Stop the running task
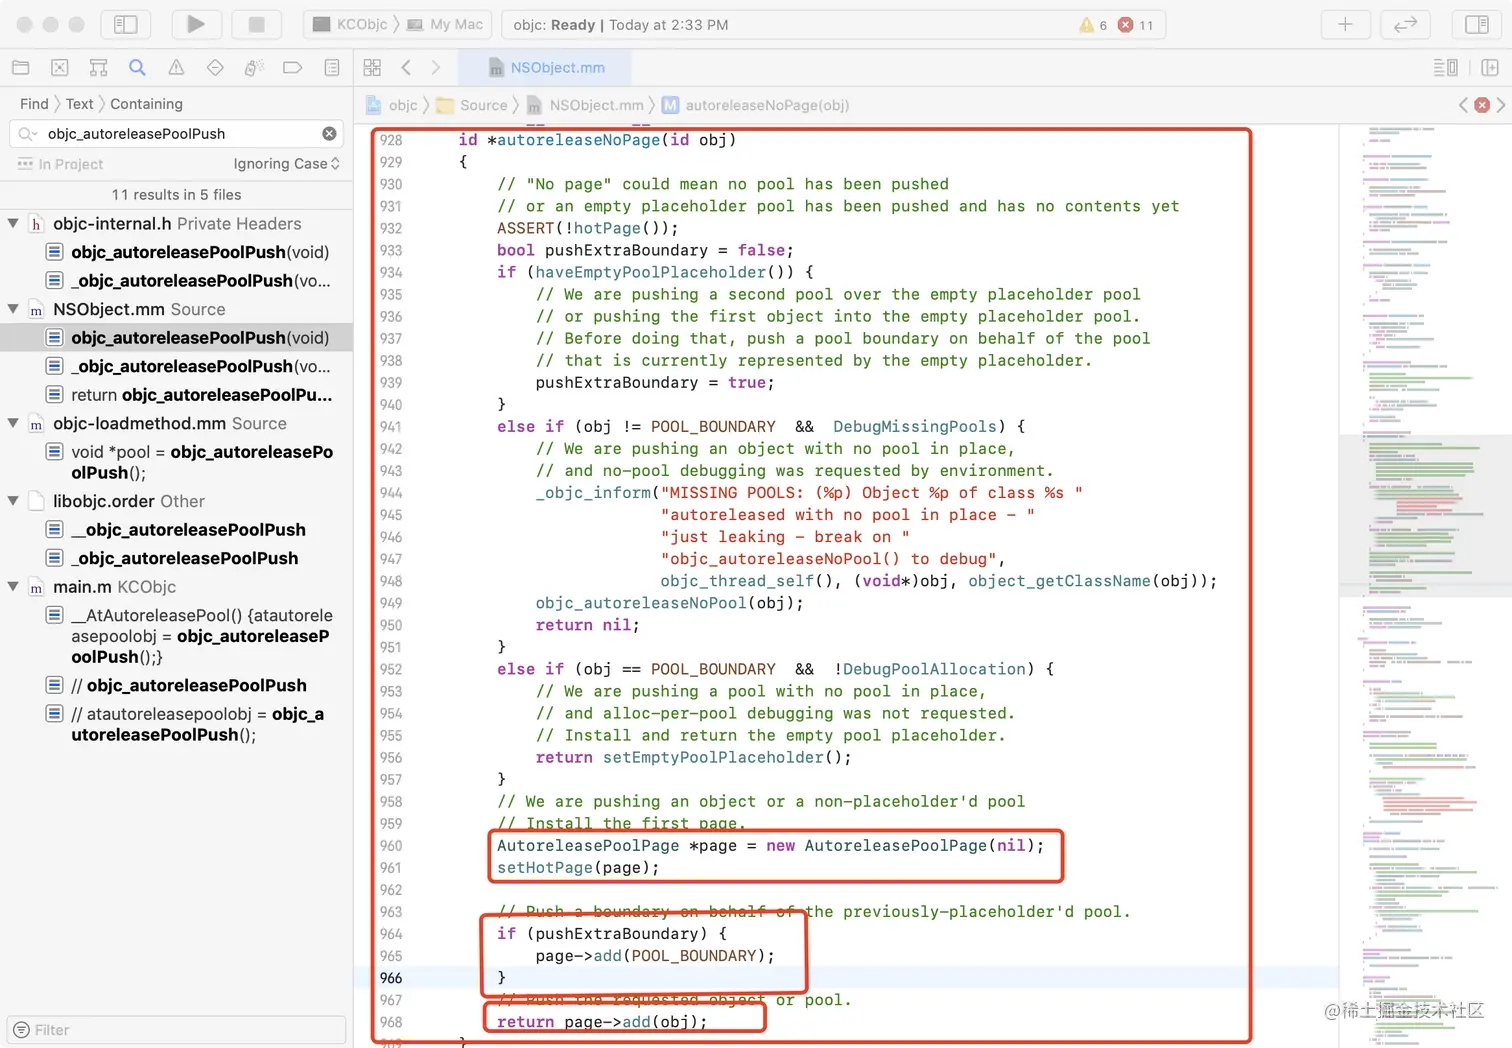The height and width of the screenshot is (1048, 1512). coord(257,24)
